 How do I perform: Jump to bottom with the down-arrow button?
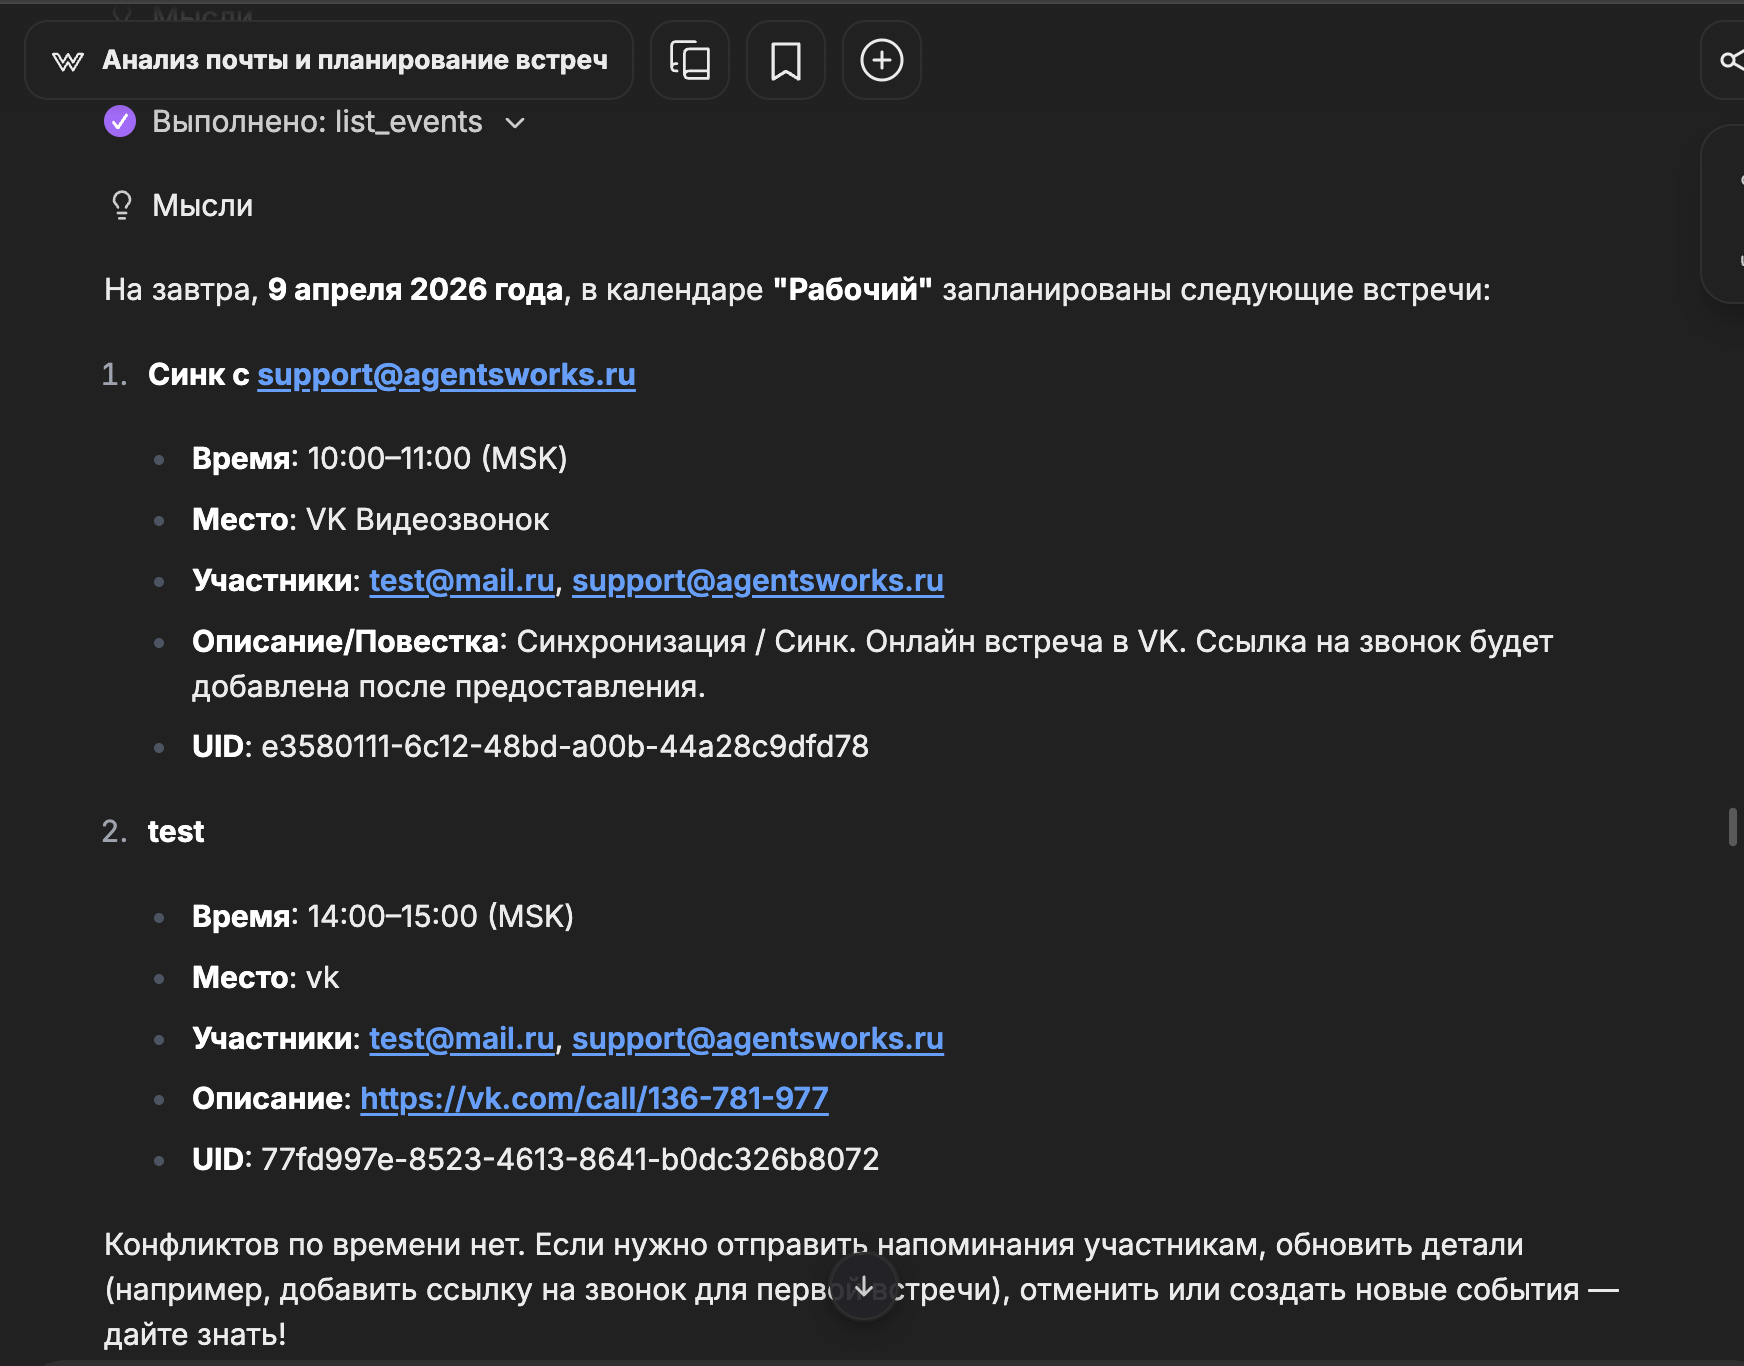point(863,1289)
